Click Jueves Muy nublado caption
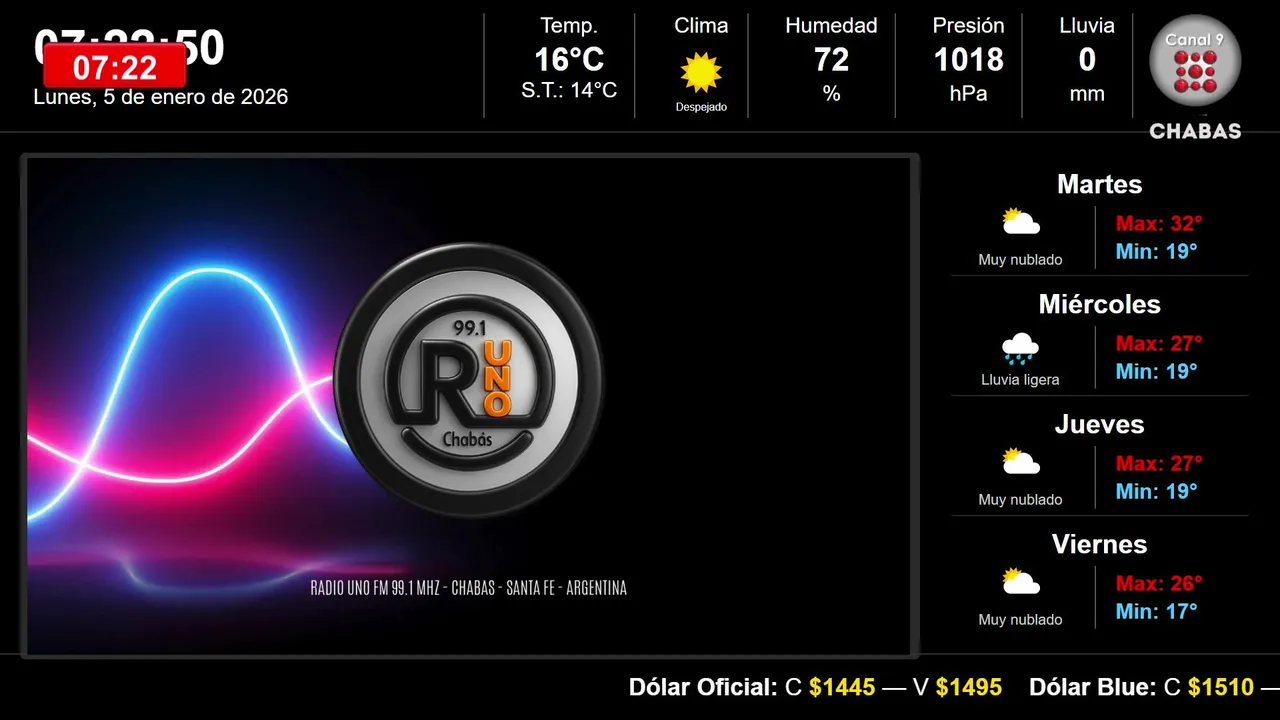 coord(1020,500)
